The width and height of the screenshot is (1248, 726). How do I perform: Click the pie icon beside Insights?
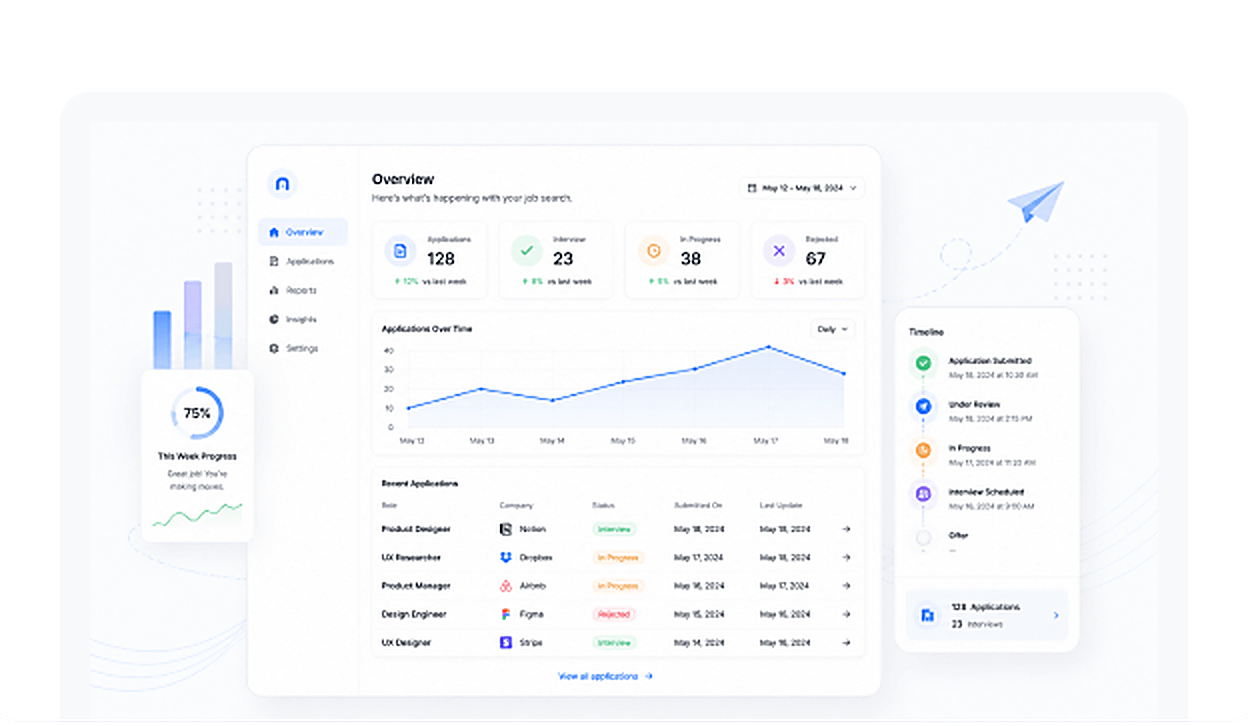[274, 319]
